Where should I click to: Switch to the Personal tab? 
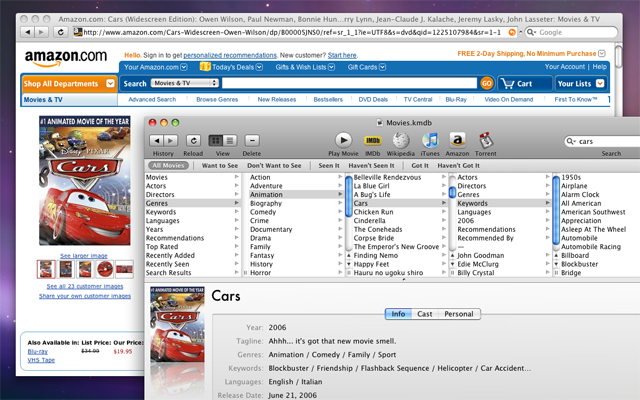coord(459,314)
